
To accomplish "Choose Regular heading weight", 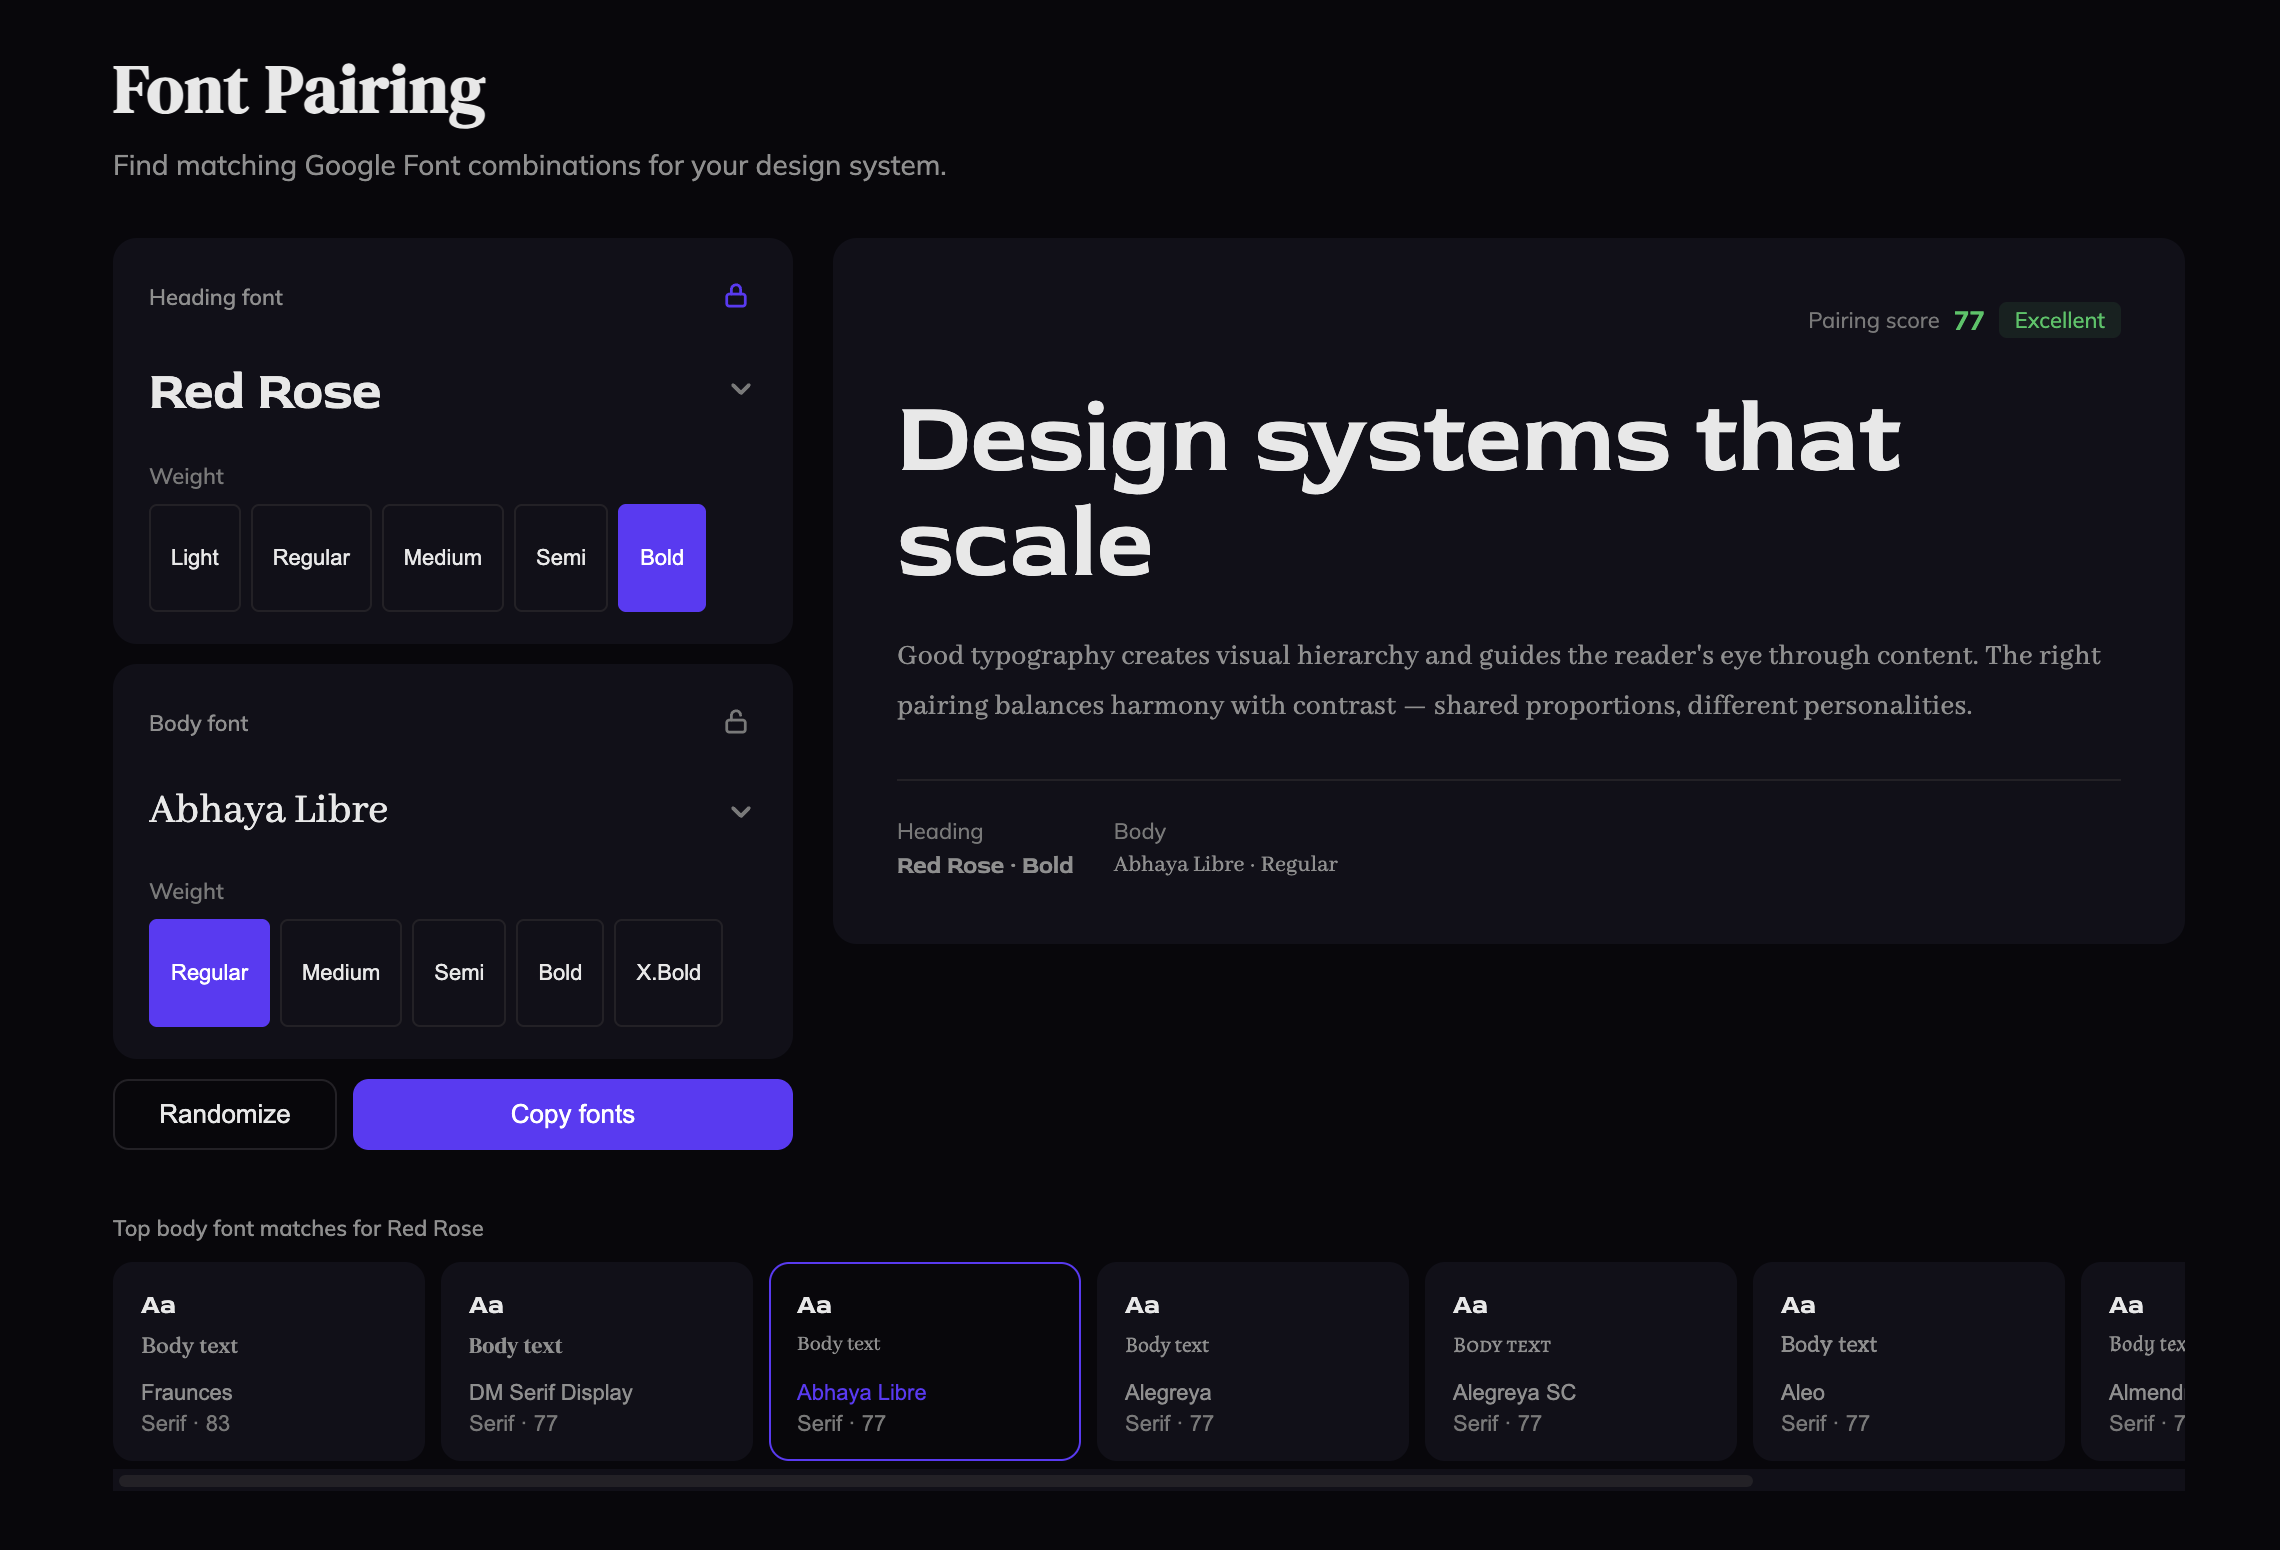I will pyautogui.click(x=311, y=558).
